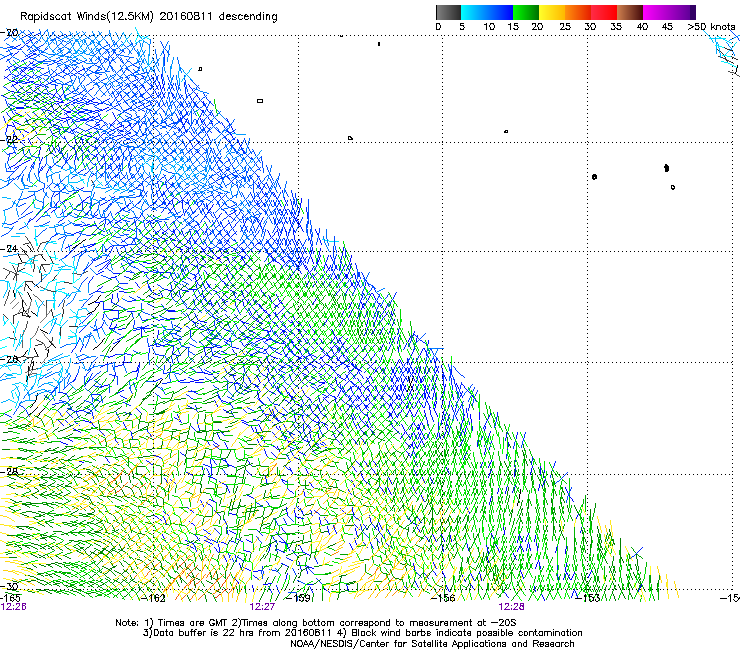Click the cyan 5-10 knots color bar segment
Viewport: 740px width, 650px height.
[x=474, y=12]
